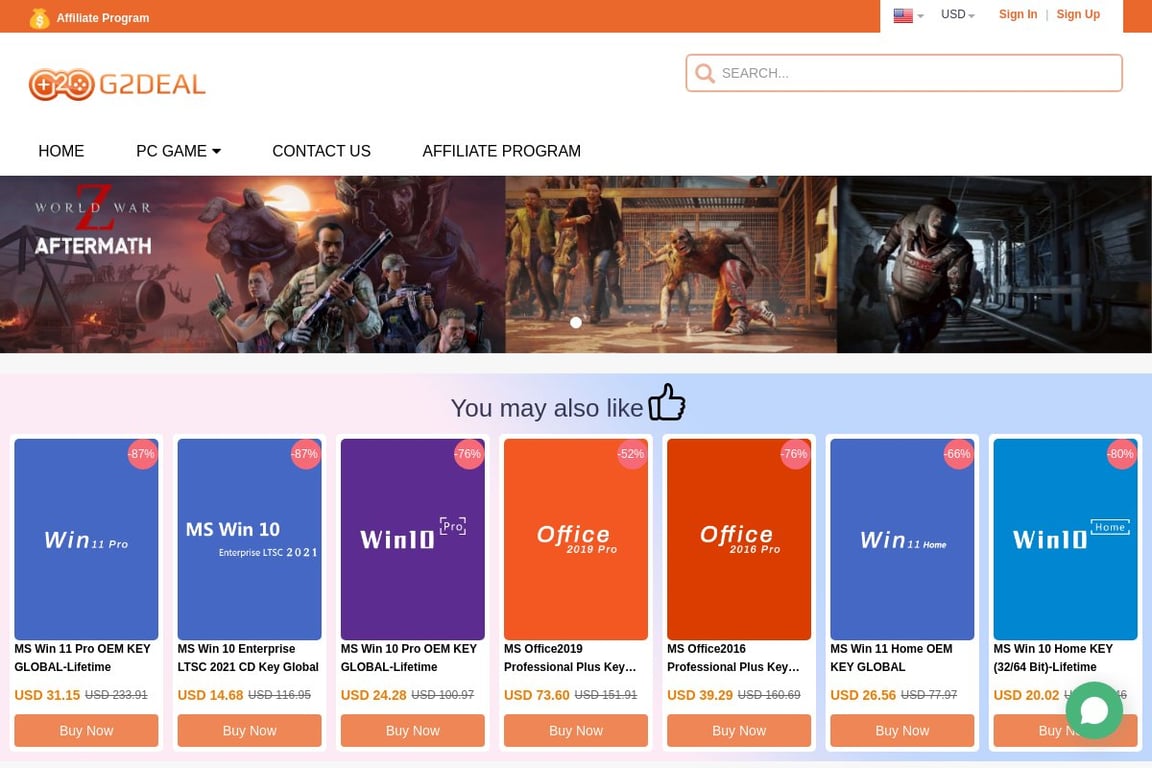The height and width of the screenshot is (768, 1152).
Task: Click the -66% badge on Win 11 Home
Action: click(x=957, y=454)
